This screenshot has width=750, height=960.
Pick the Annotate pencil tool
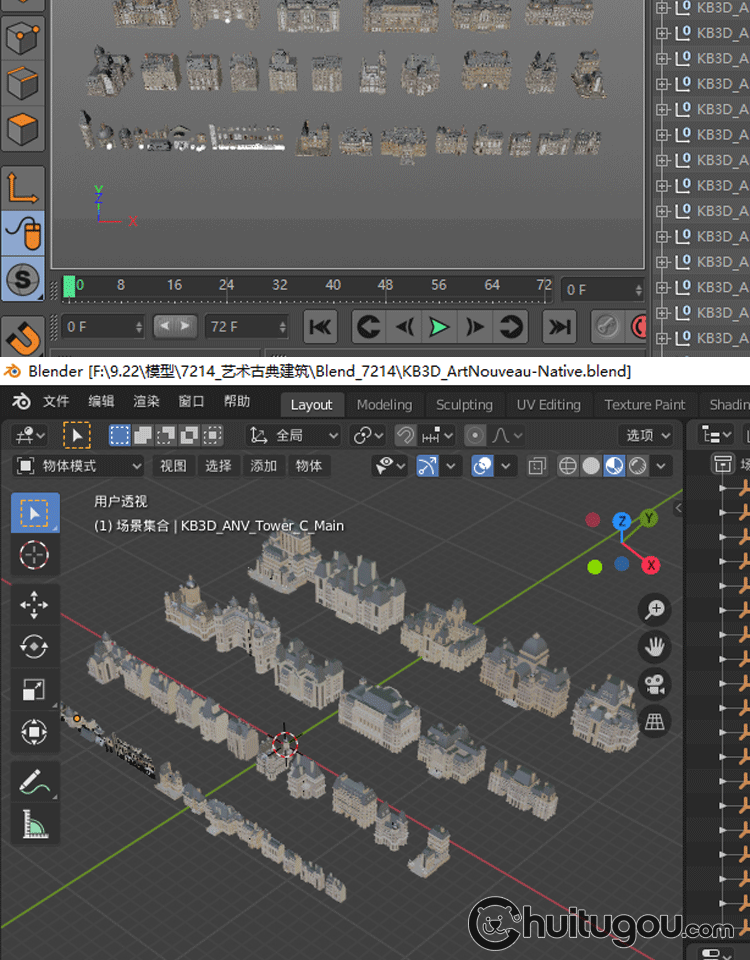click(35, 782)
